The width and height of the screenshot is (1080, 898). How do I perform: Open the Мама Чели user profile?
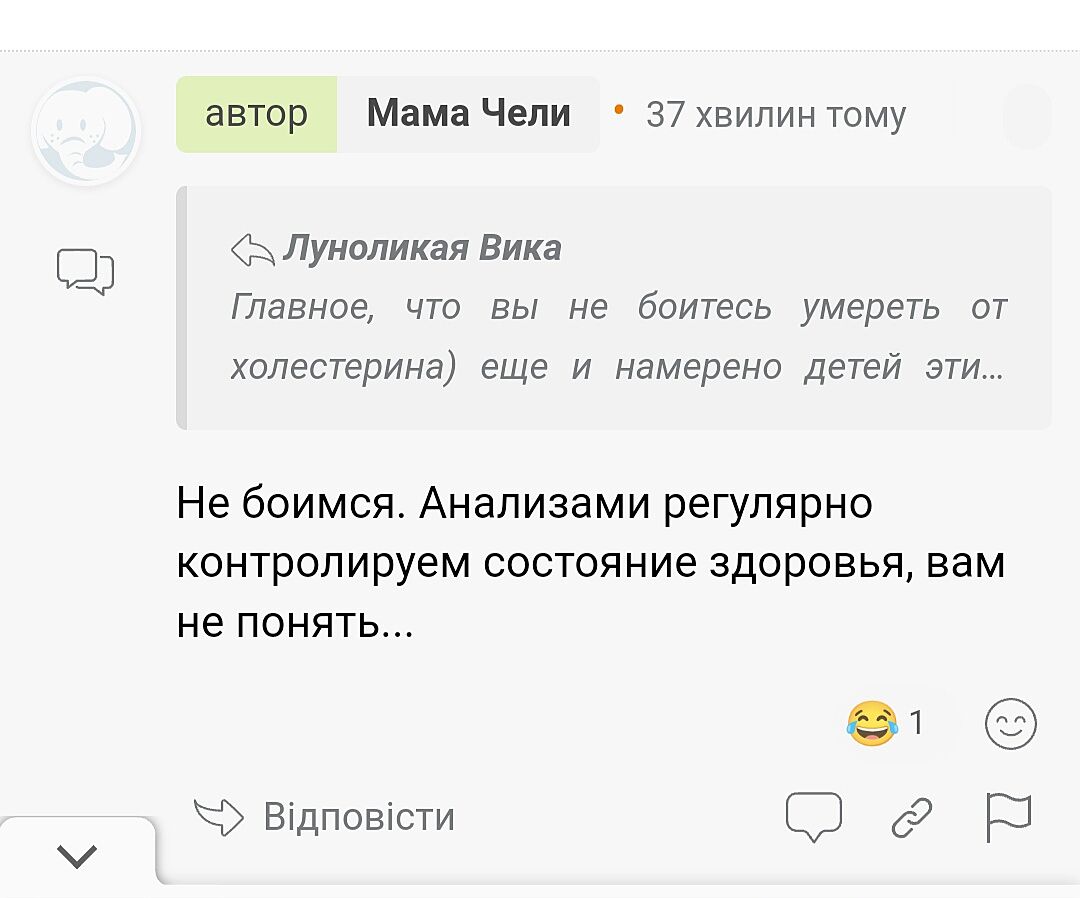tap(468, 114)
